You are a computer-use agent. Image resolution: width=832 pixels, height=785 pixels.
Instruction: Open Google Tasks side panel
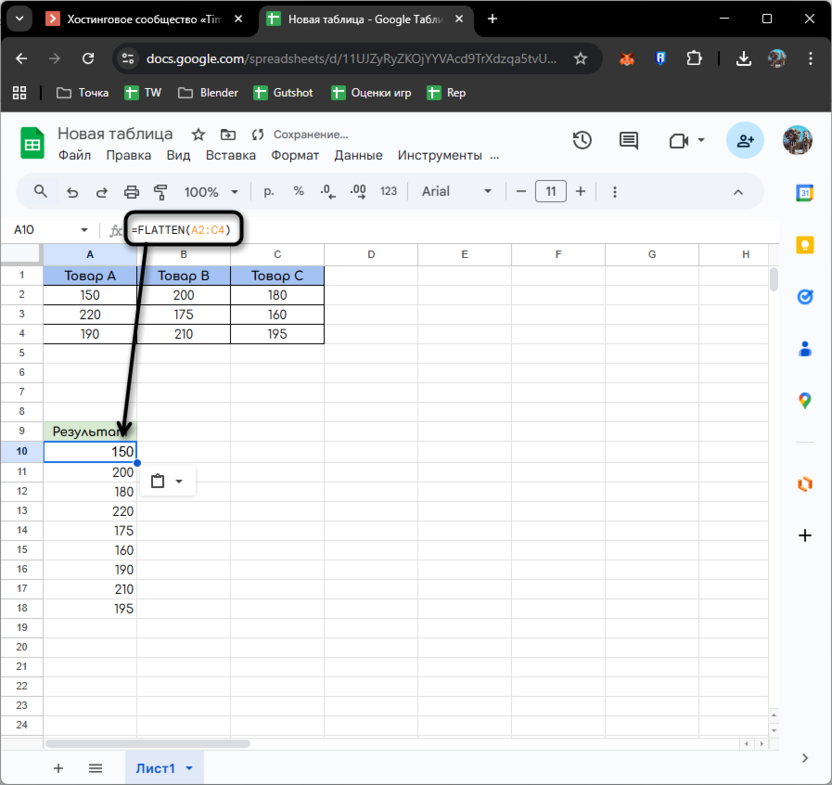(805, 297)
